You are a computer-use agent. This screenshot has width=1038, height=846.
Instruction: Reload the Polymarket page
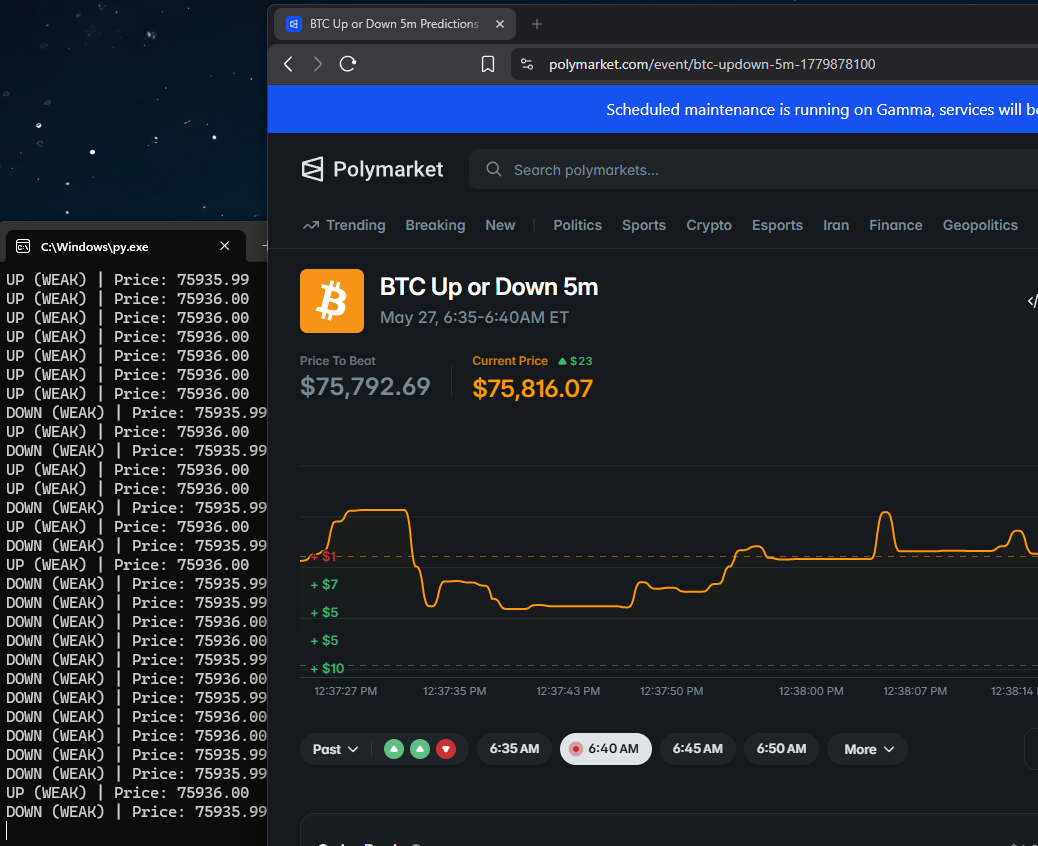[x=348, y=64]
